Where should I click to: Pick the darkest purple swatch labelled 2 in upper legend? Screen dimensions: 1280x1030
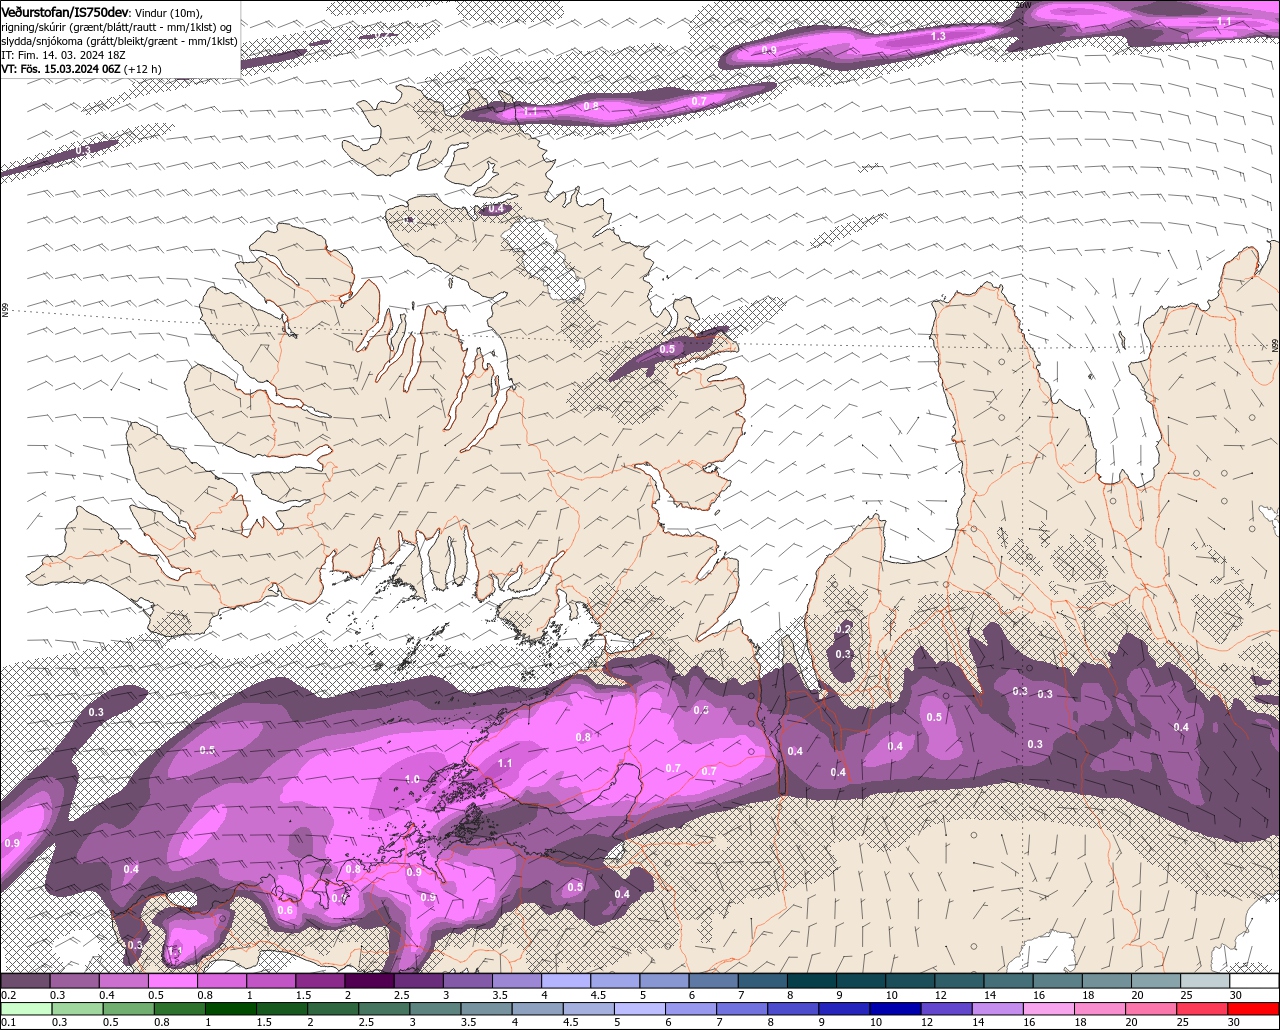(x=370, y=981)
